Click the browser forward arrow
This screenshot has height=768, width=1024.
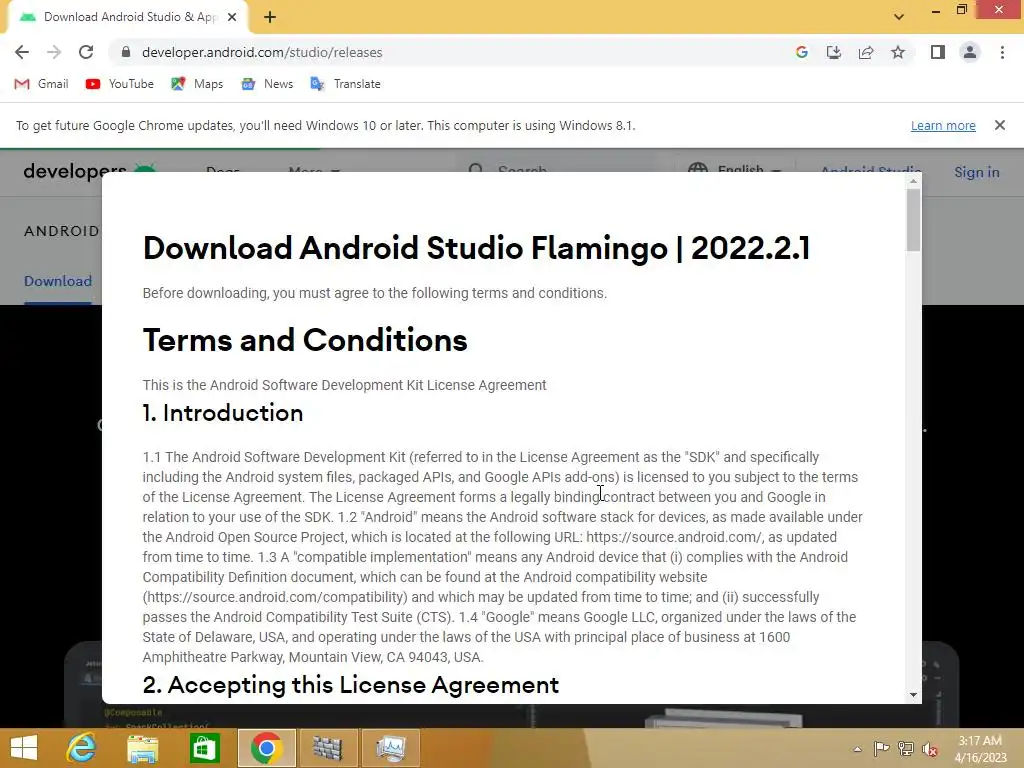click(54, 52)
